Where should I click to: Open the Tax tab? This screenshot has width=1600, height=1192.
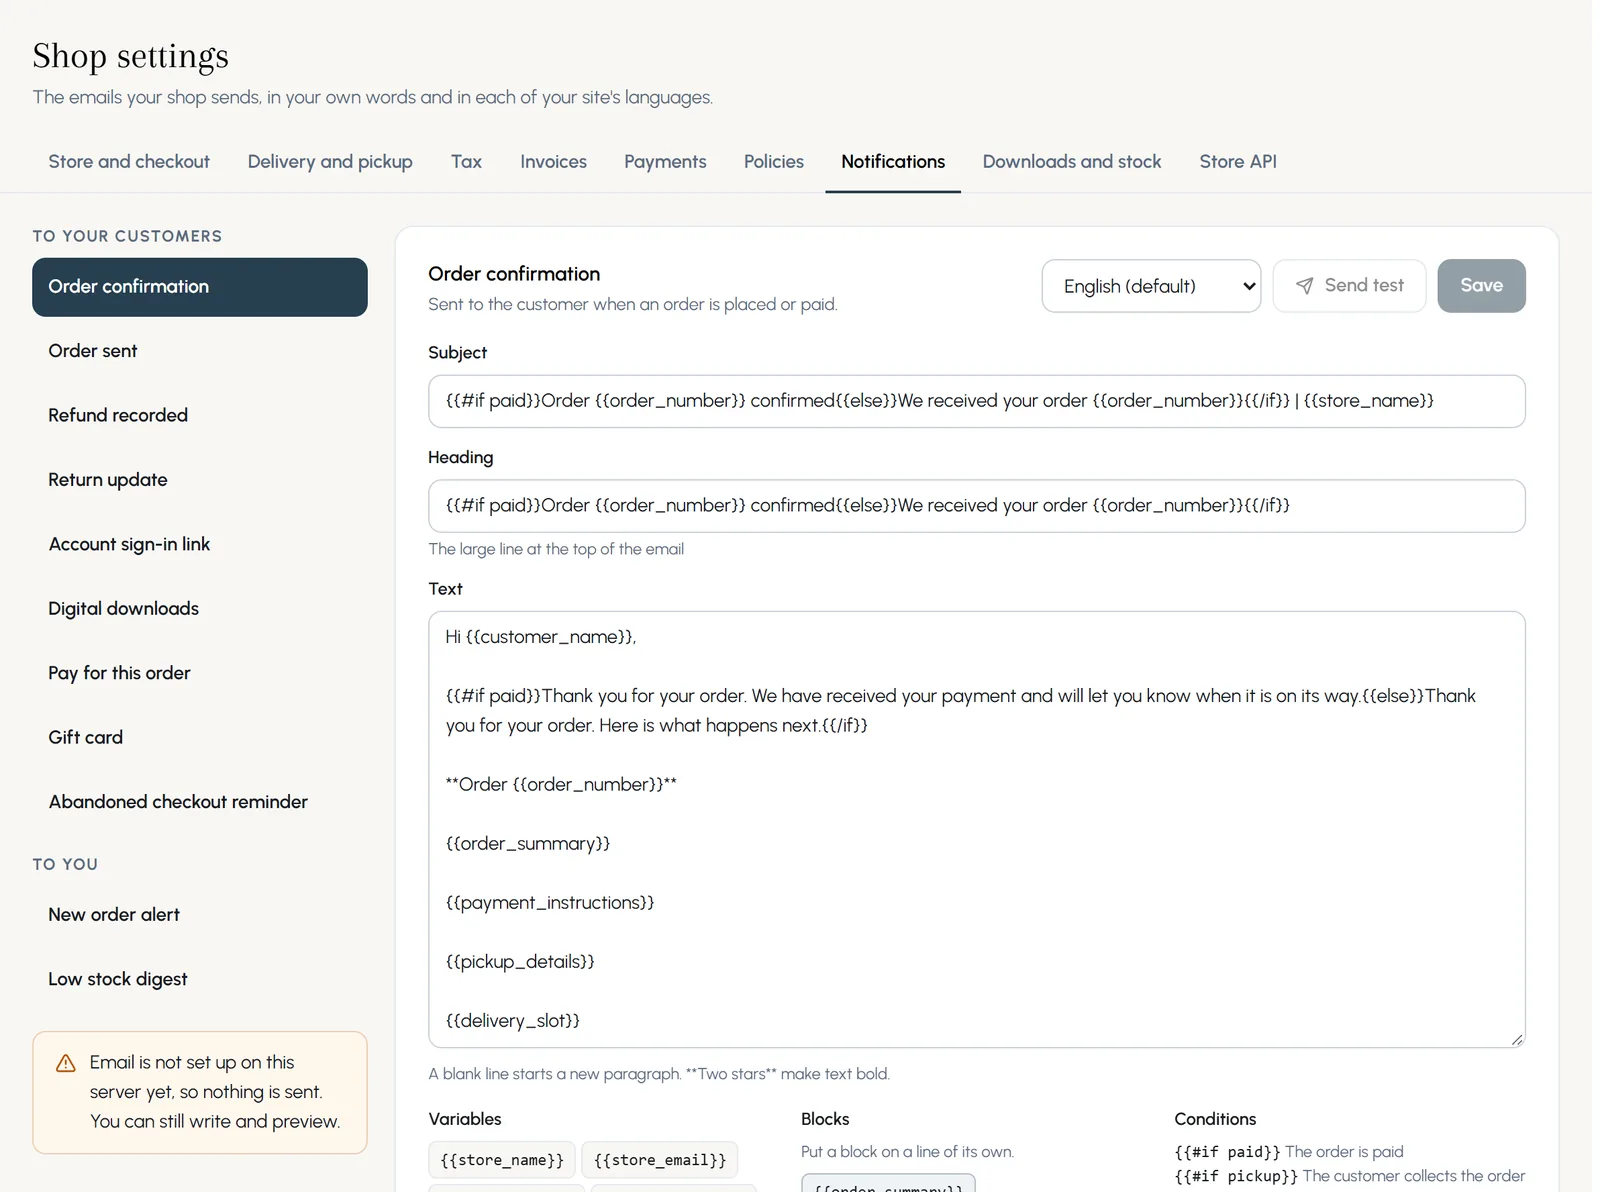click(x=466, y=162)
